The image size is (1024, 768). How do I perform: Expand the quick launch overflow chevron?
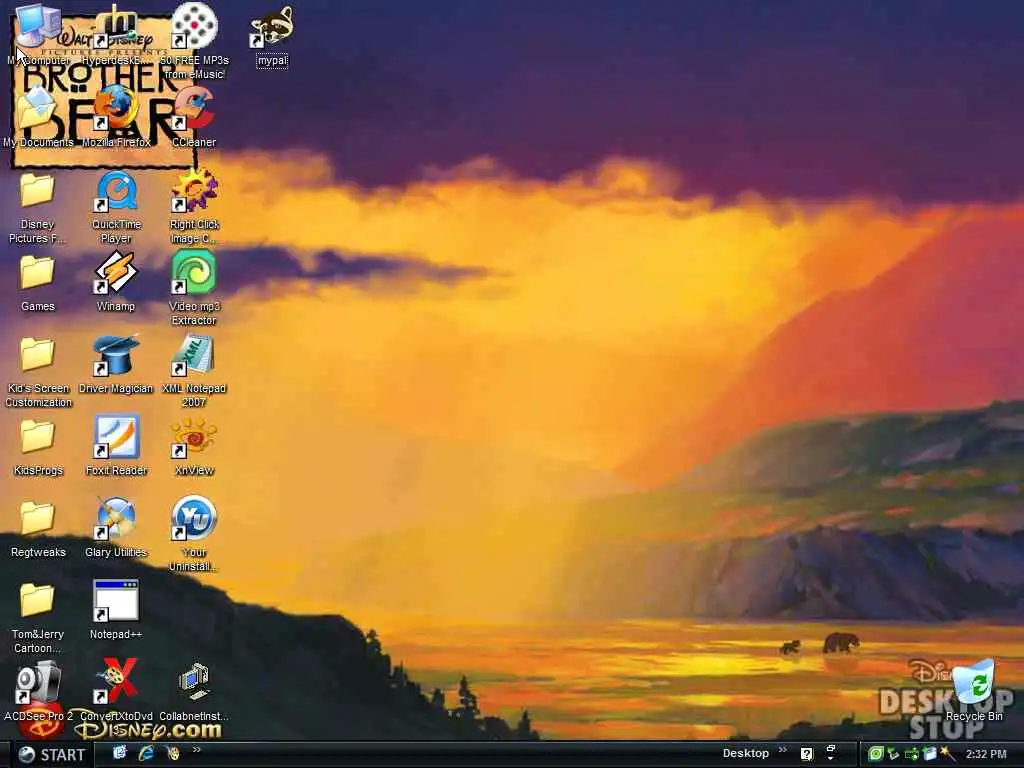[x=197, y=750]
